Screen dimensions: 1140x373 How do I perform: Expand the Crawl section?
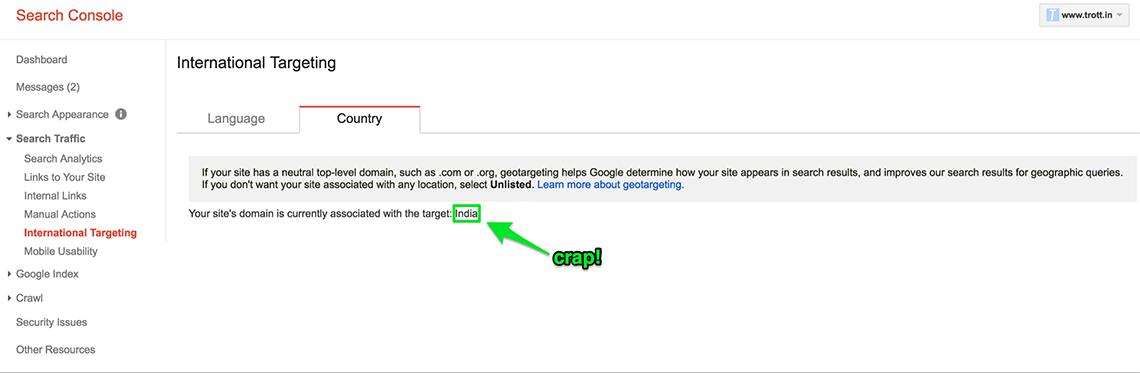click(9, 298)
